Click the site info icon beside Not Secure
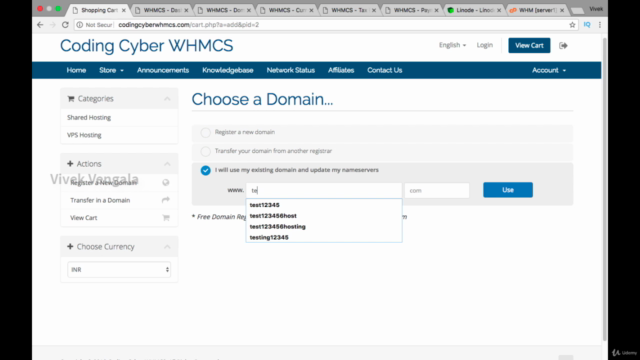The height and width of the screenshot is (360, 640). 80,25
